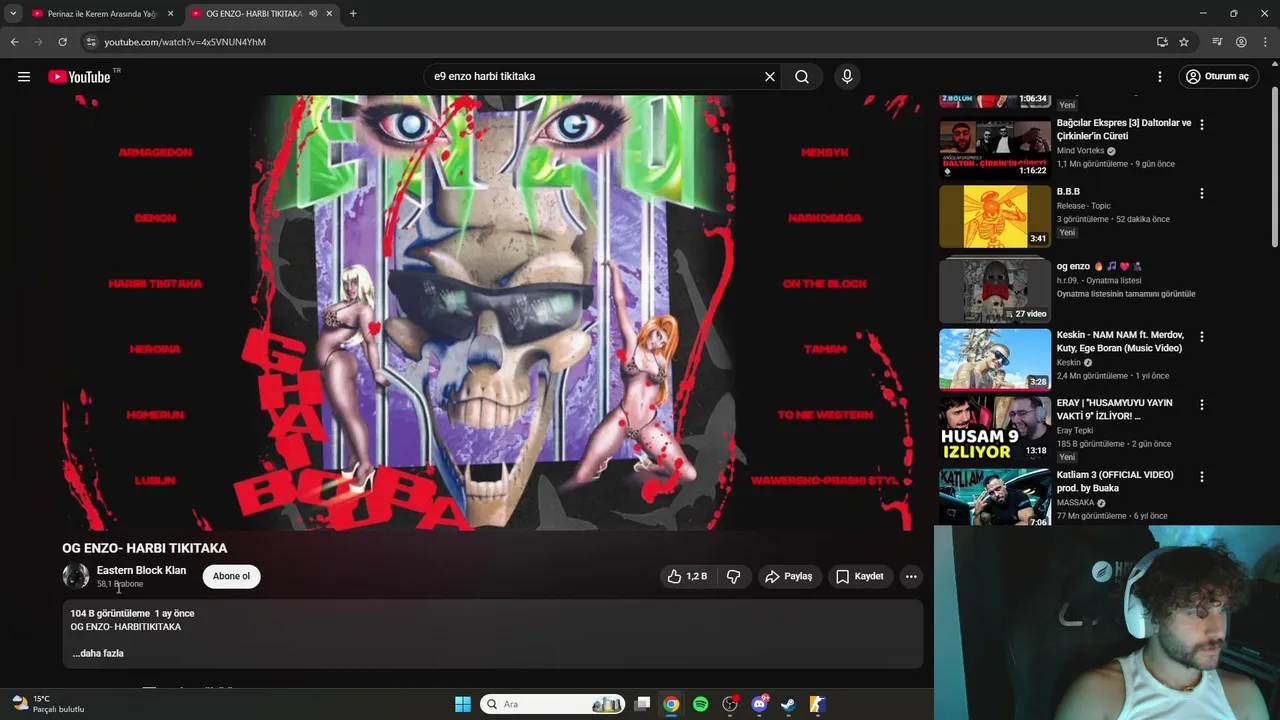Open Release - Topic channel name
Viewport: 1280px width, 720px height.
click(x=1084, y=206)
